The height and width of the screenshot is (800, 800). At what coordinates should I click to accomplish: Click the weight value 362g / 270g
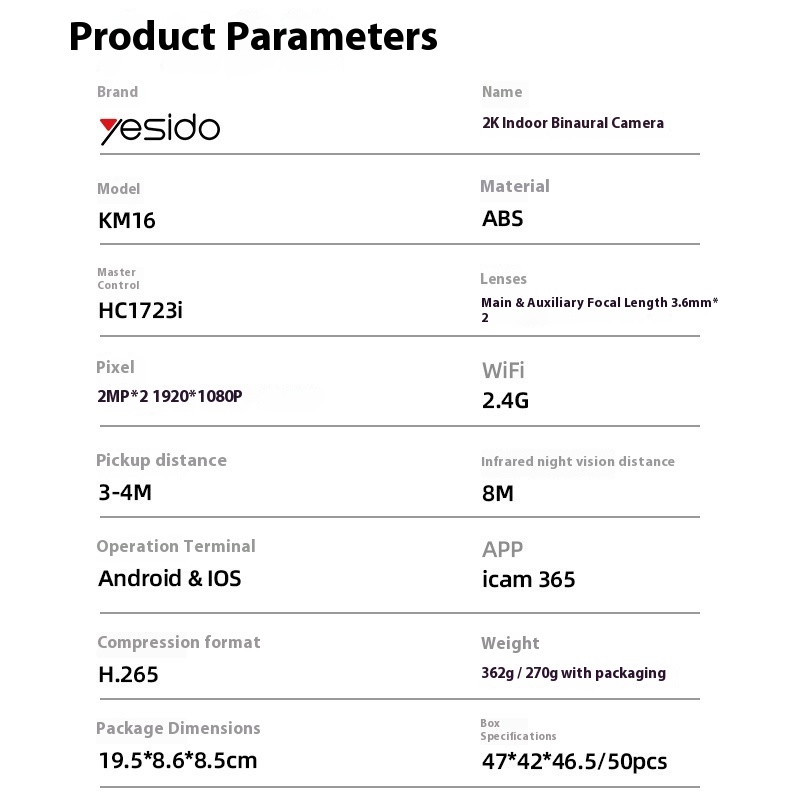573,673
